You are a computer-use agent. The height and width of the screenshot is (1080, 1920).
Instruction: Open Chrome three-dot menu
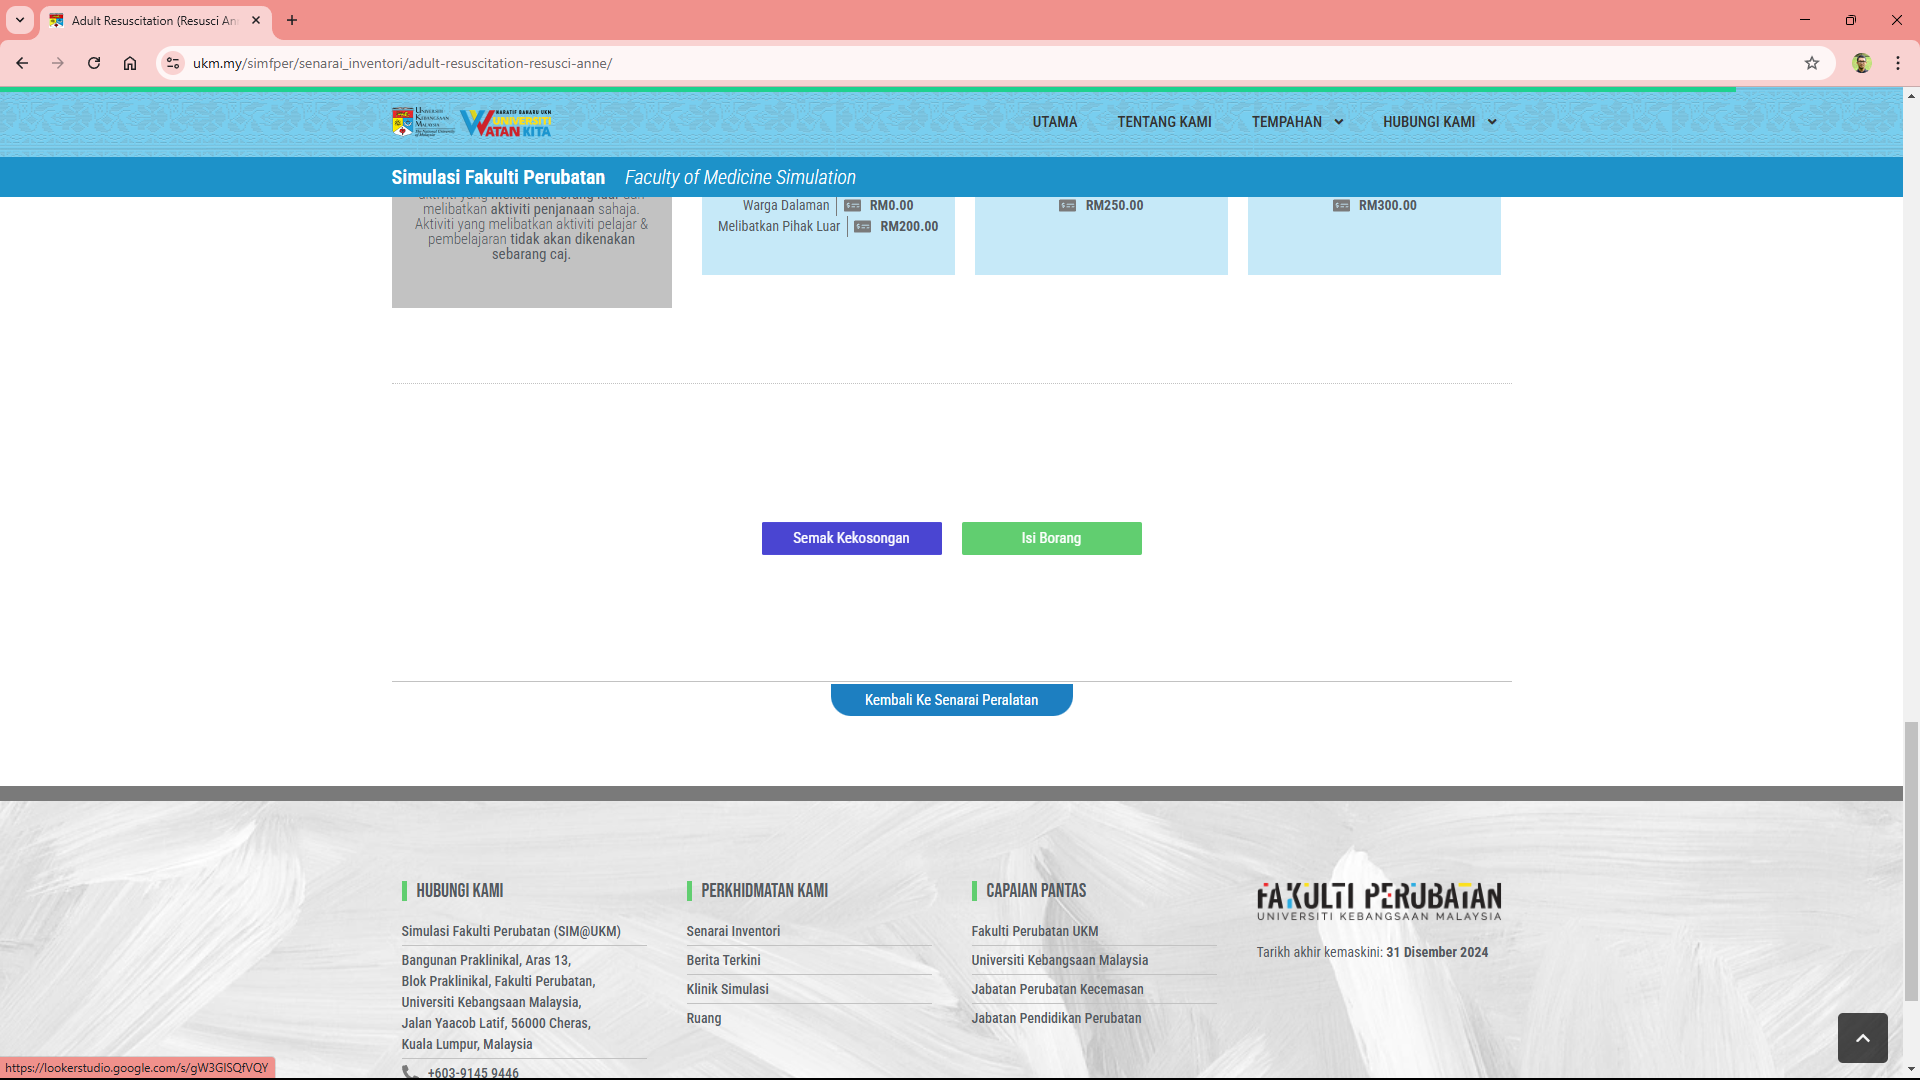click(x=1897, y=63)
